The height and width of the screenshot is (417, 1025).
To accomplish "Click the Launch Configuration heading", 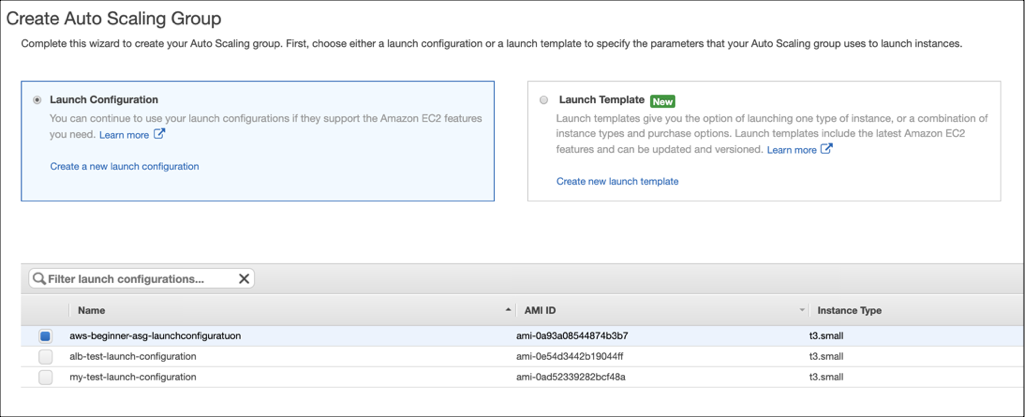I will 104,100.
